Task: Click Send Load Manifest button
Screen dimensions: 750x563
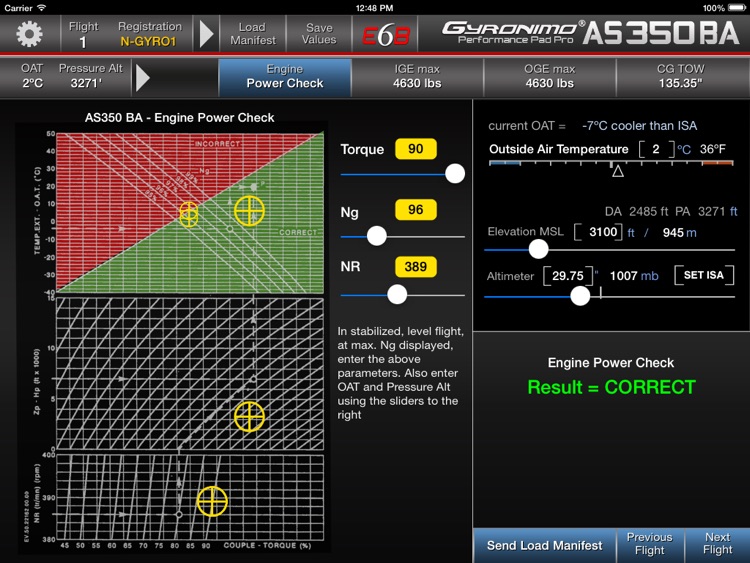Action: point(544,545)
